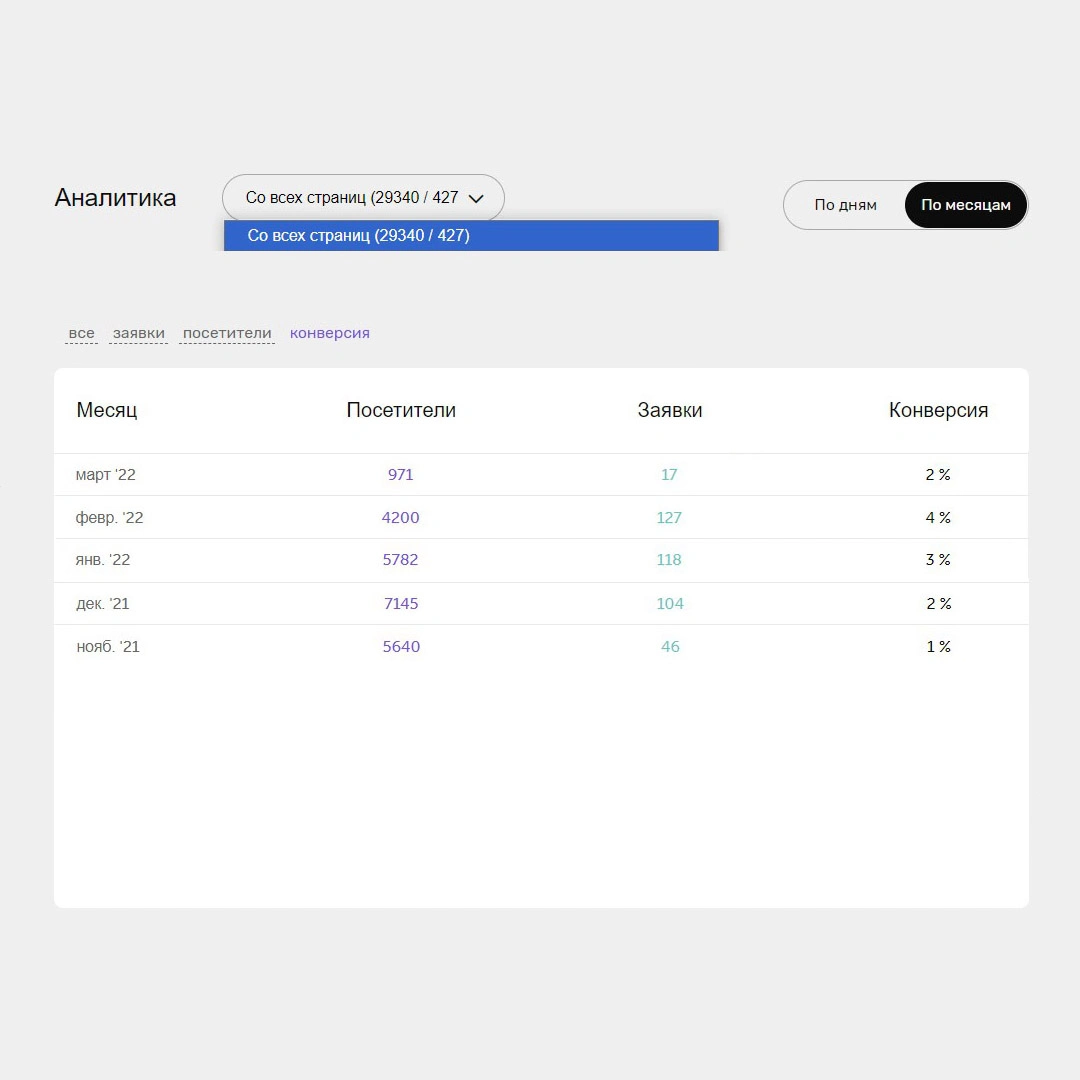Image resolution: width=1080 pixels, height=1080 pixels.
Task: Open the 971 visitors value for March
Action: [x=401, y=475]
